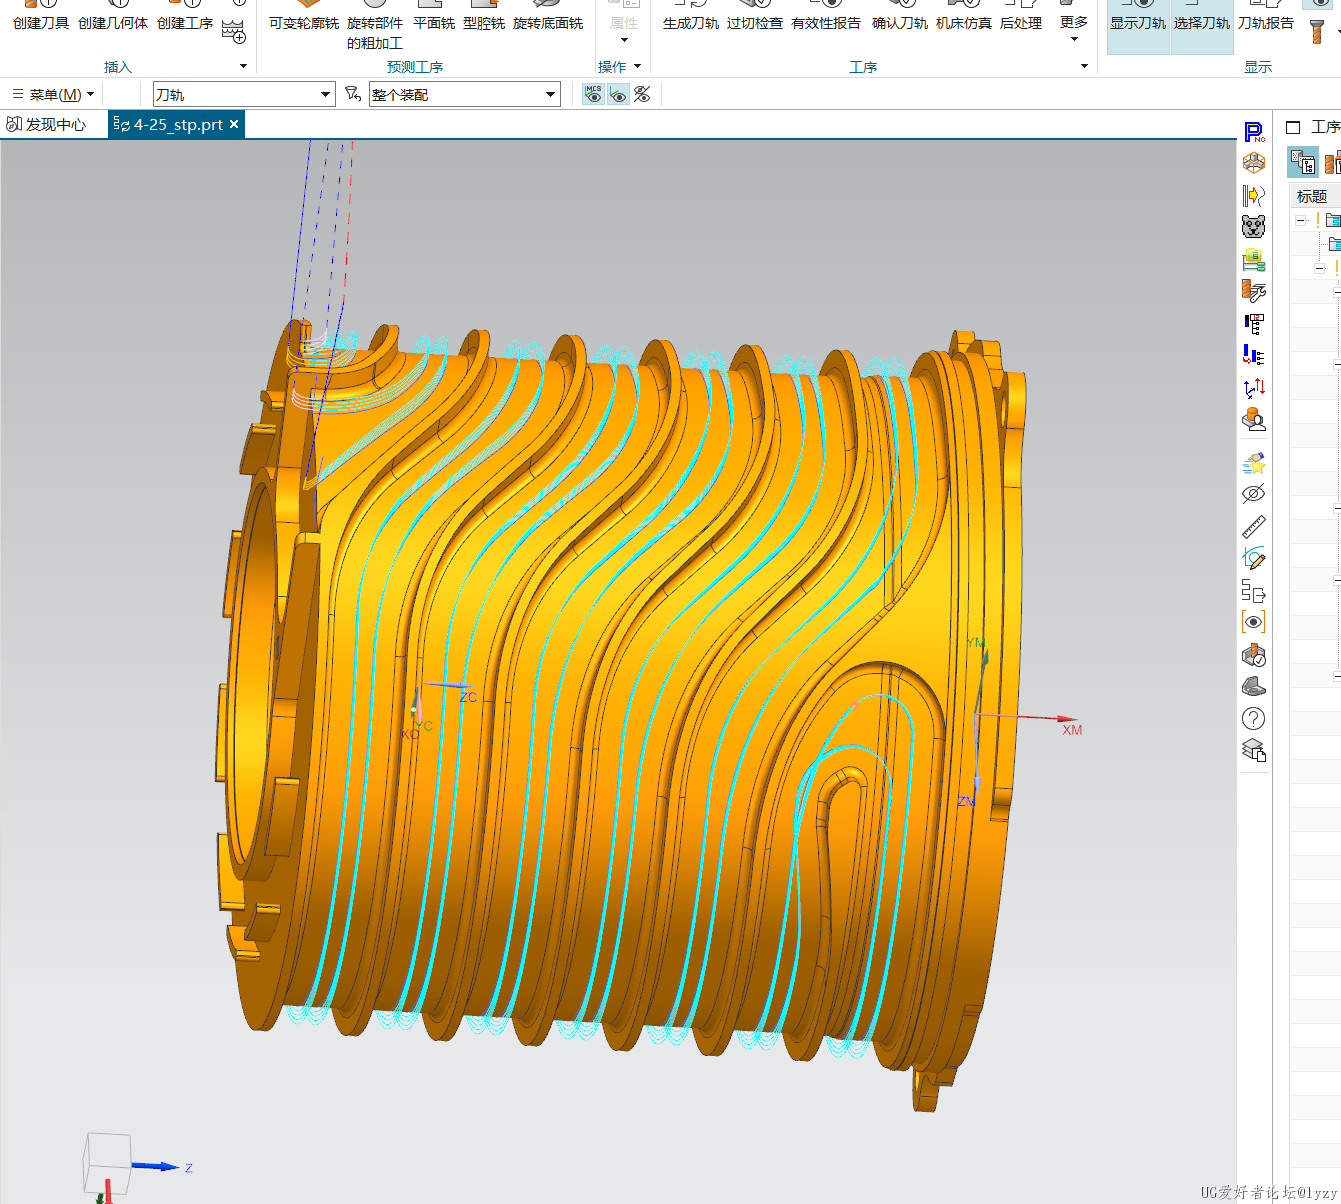This screenshot has height=1204, width=1341.
Task: Toggle the 工序 panel checkbox
Action: (1293, 127)
